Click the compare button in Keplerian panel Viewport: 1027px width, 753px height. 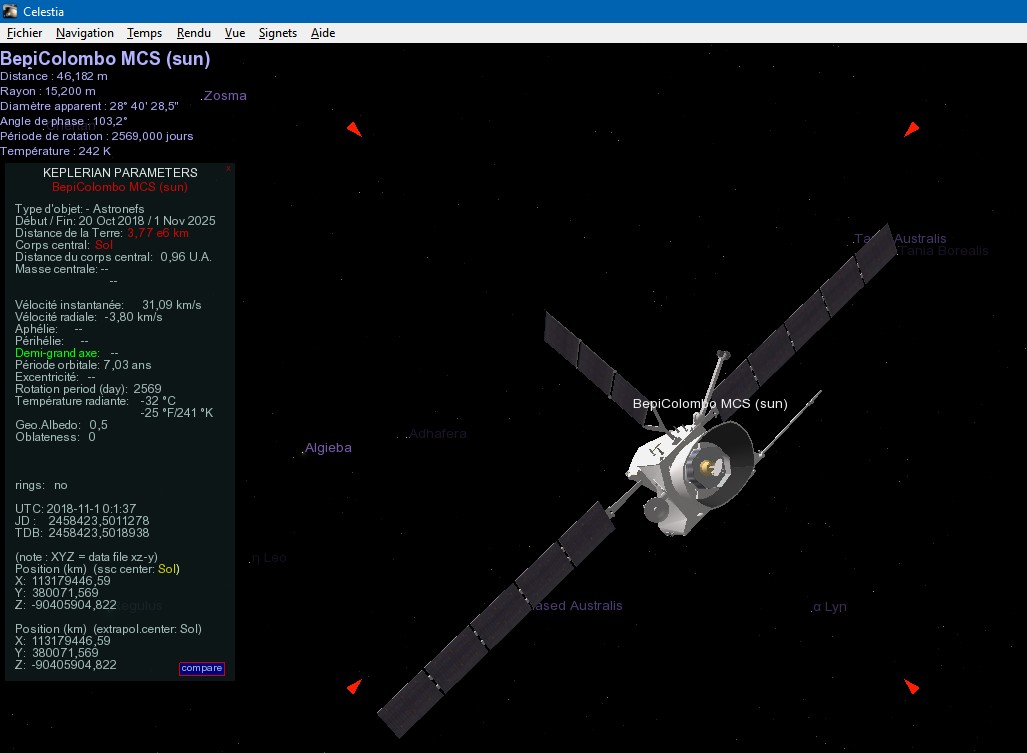click(202, 668)
